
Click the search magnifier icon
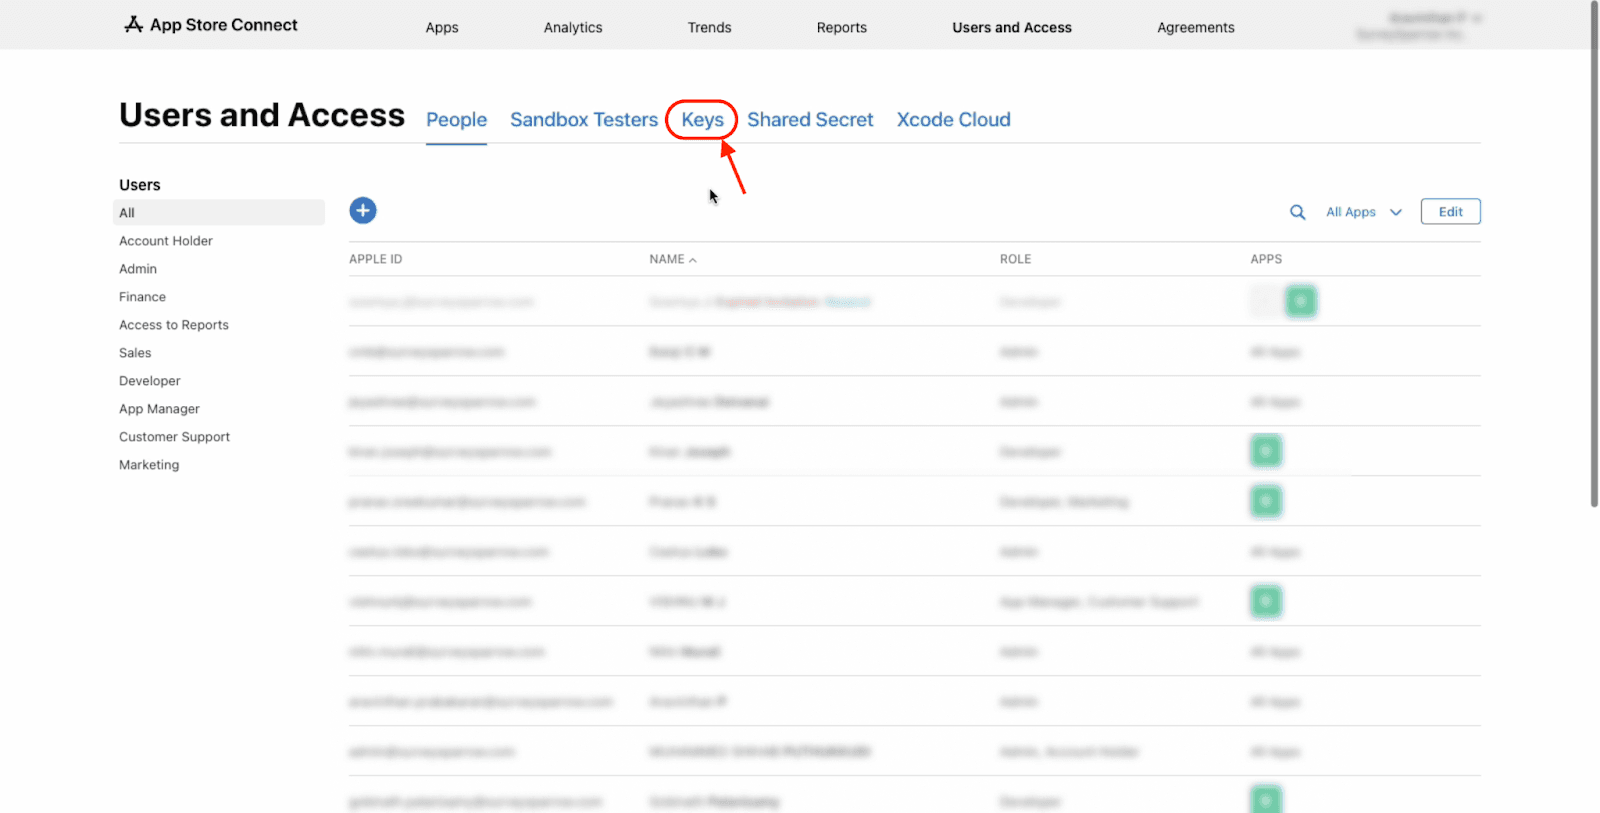(x=1297, y=212)
